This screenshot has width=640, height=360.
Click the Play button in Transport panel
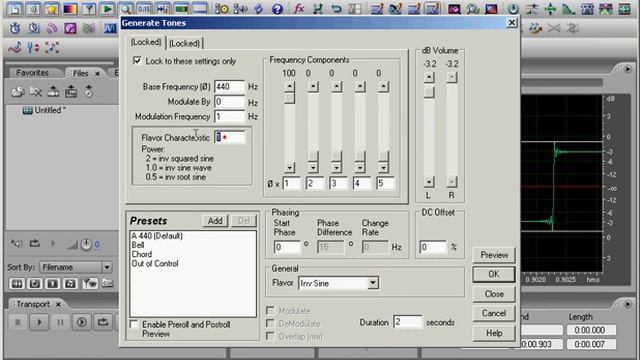pyautogui.click(x=39, y=322)
